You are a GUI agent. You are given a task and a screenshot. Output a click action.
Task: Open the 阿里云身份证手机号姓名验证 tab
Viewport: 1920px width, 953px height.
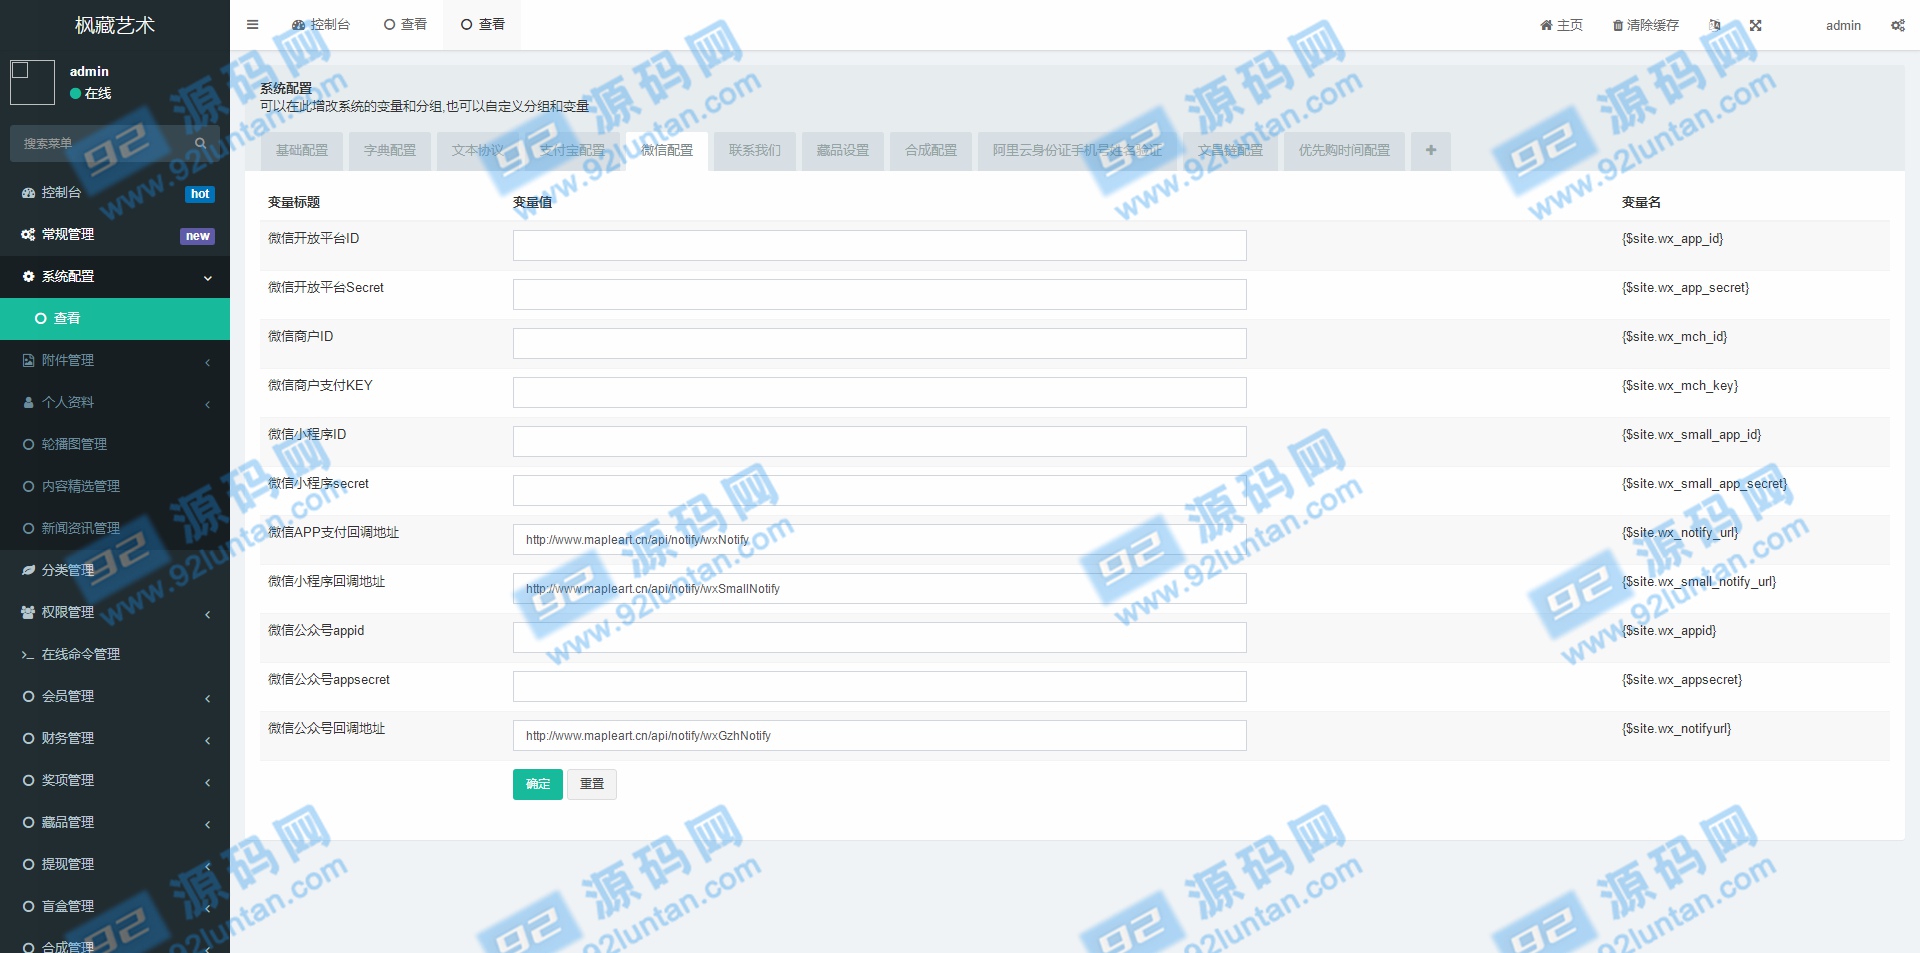[1077, 150]
